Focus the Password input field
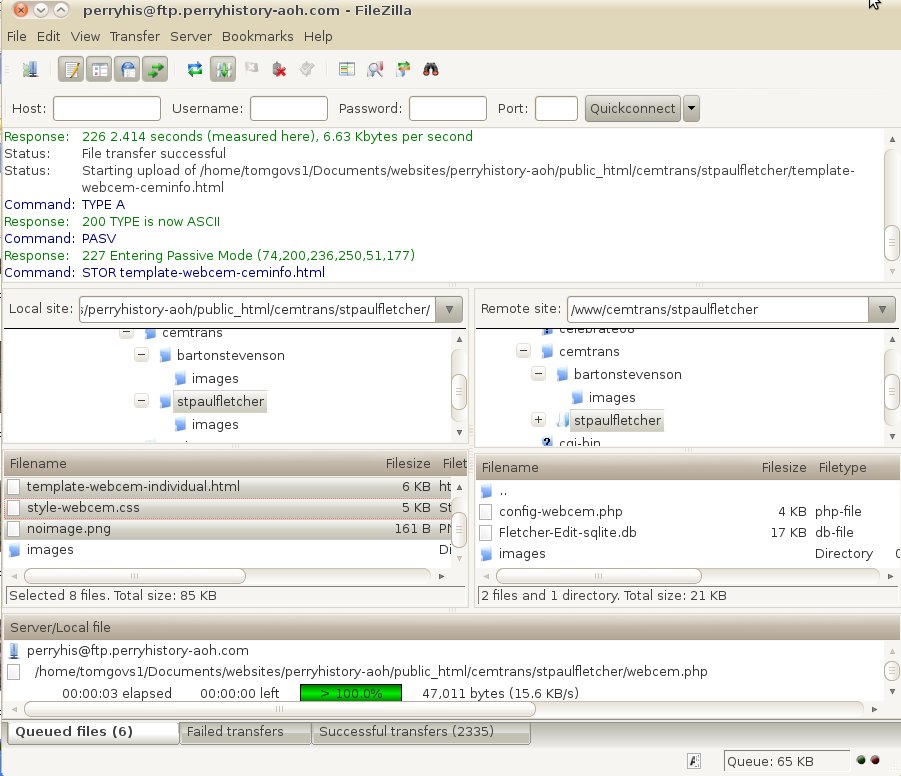Image resolution: width=901 pixels, height=776 pixels. (x=448, y=108)
